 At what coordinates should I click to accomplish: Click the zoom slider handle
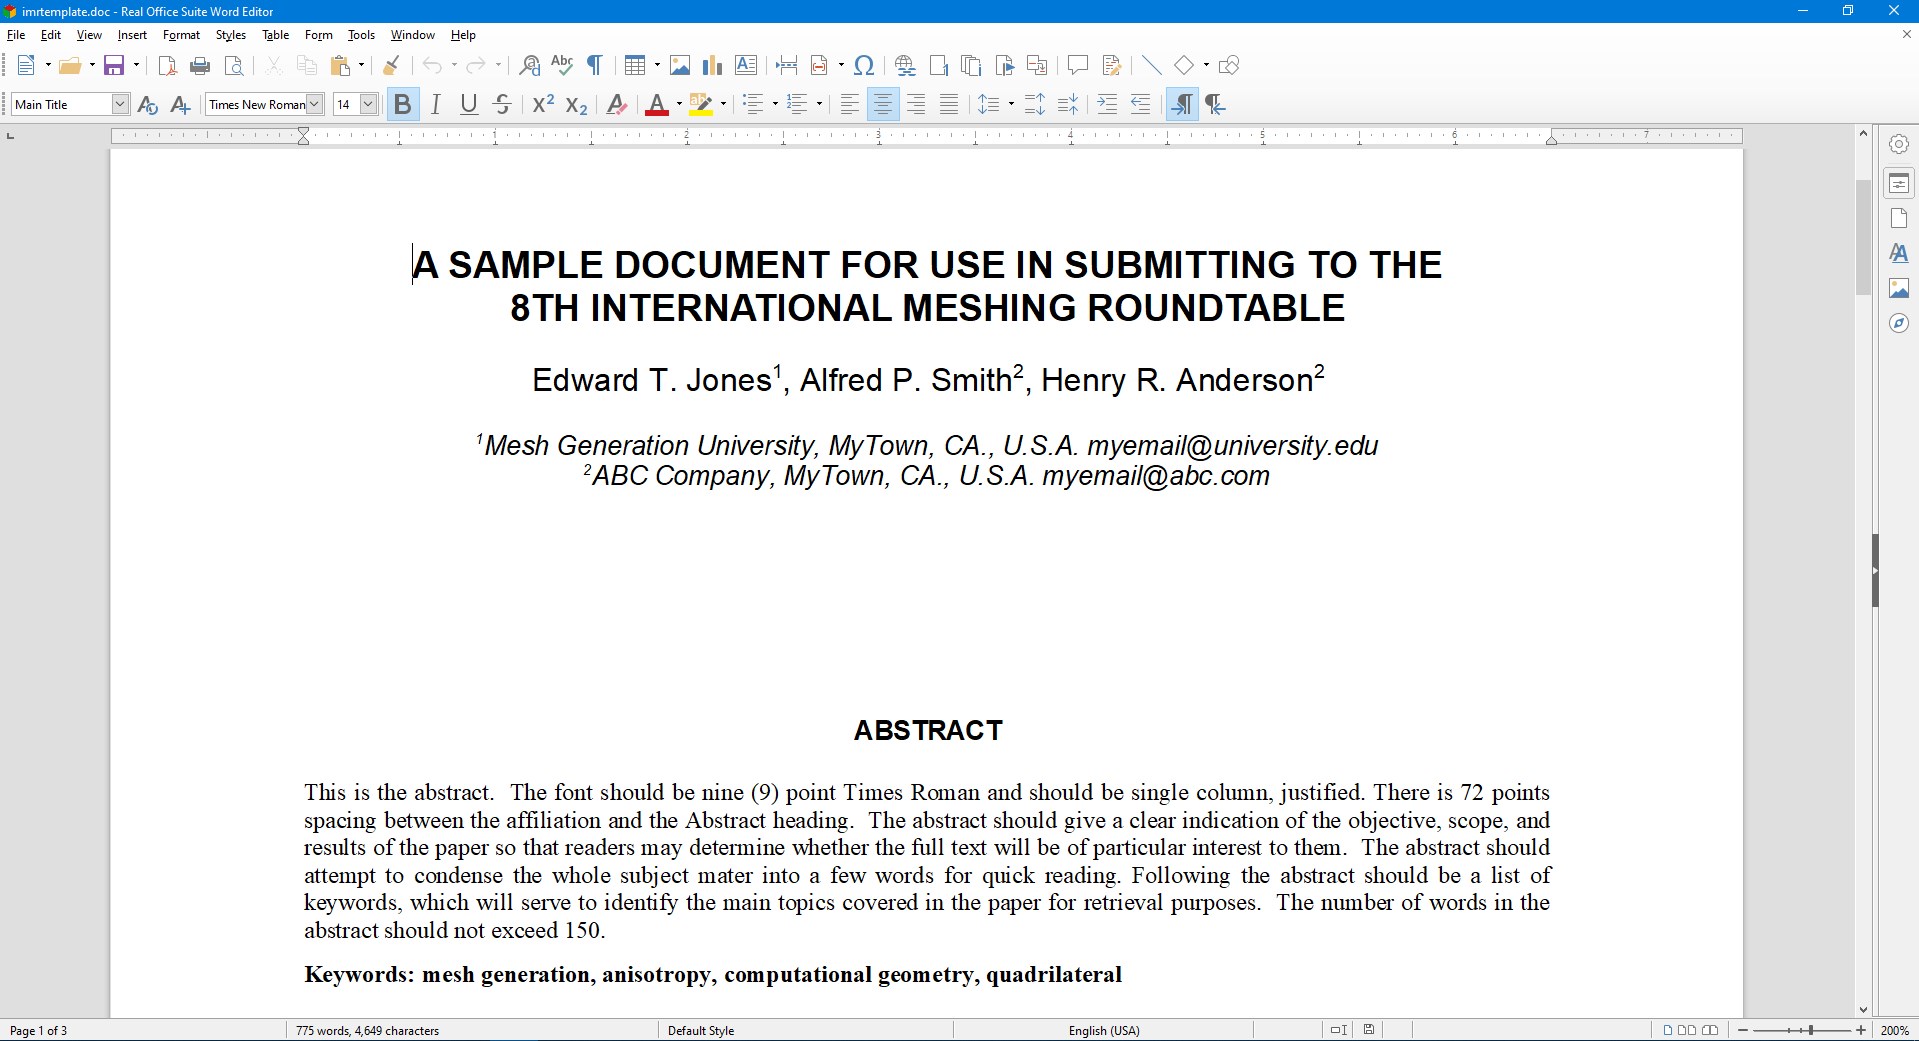[x=1811, y=1030]
